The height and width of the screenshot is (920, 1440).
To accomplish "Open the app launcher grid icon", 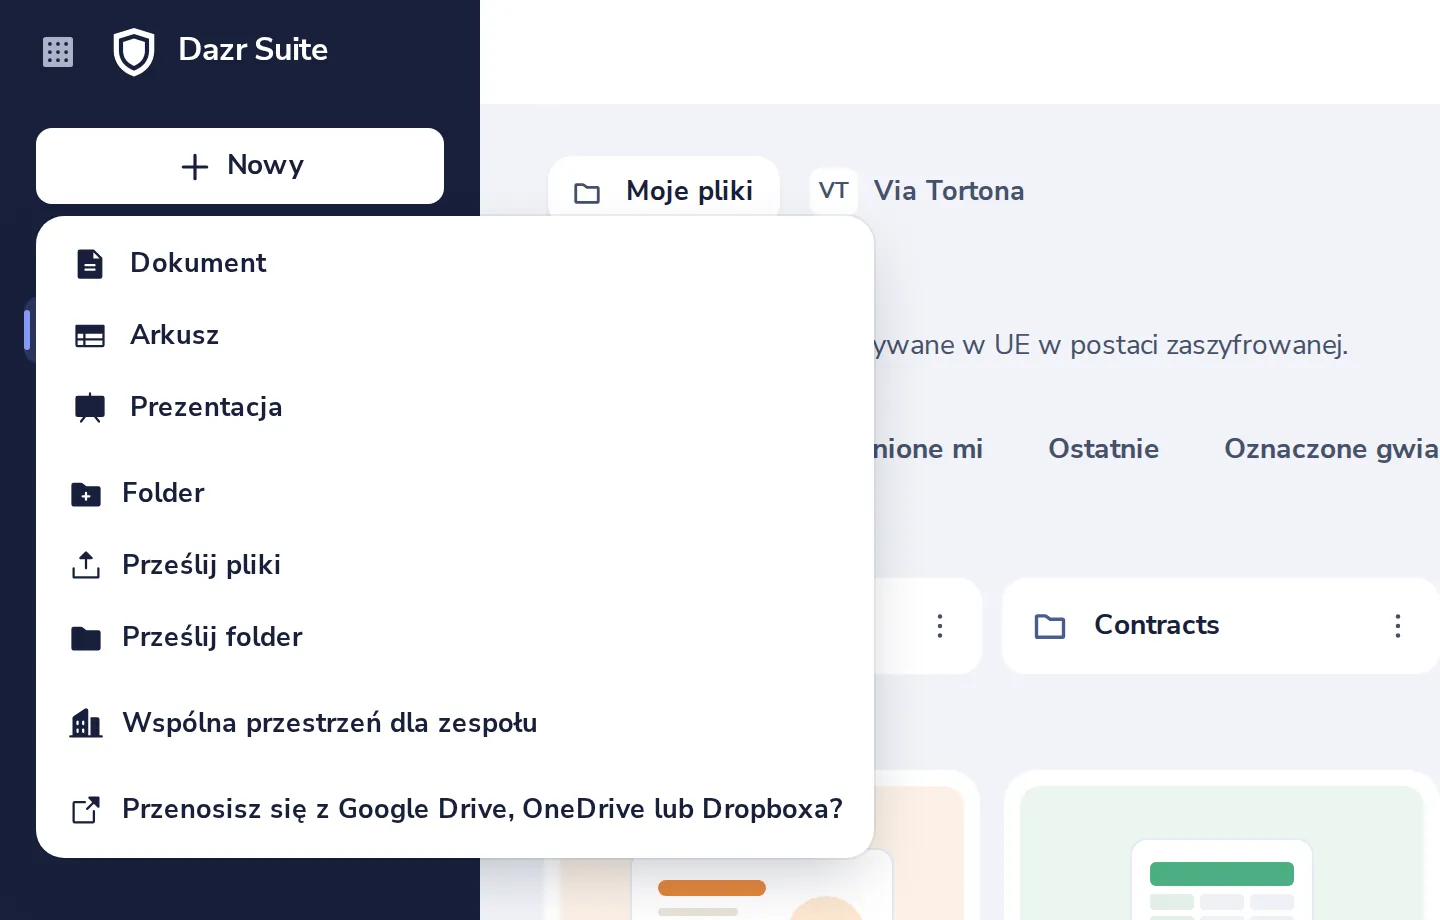I will coord(58,52).
